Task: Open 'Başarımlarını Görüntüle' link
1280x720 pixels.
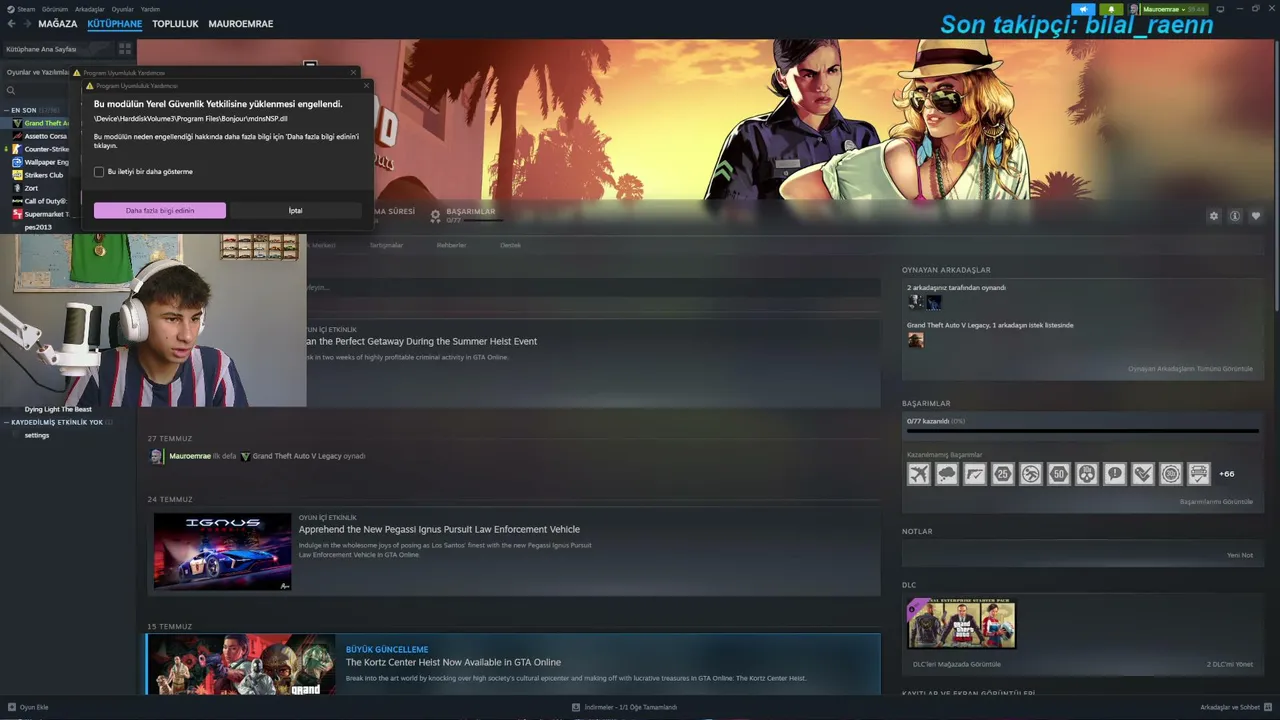Action: (x=1216, y=502)
